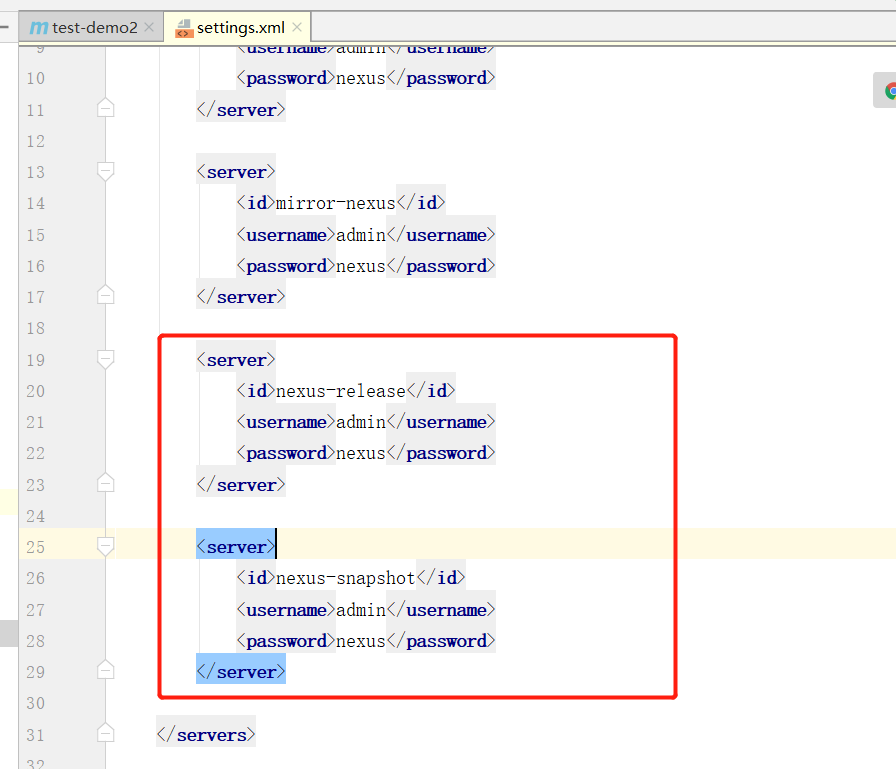896x769 pixels.
Task: Click line number 30 in gutter
Action: point(35,703)
